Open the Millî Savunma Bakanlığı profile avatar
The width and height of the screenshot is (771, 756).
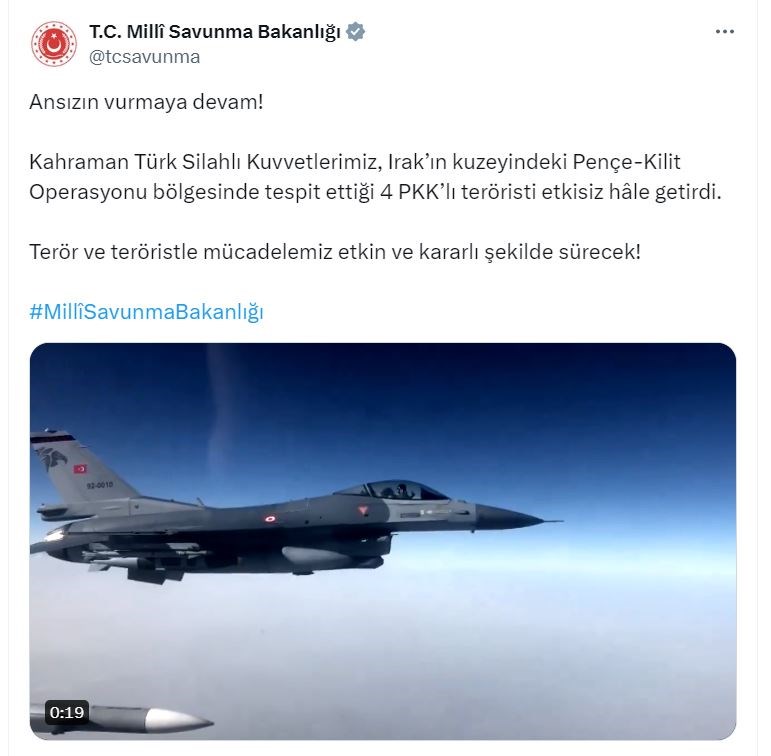pos(54,44)
